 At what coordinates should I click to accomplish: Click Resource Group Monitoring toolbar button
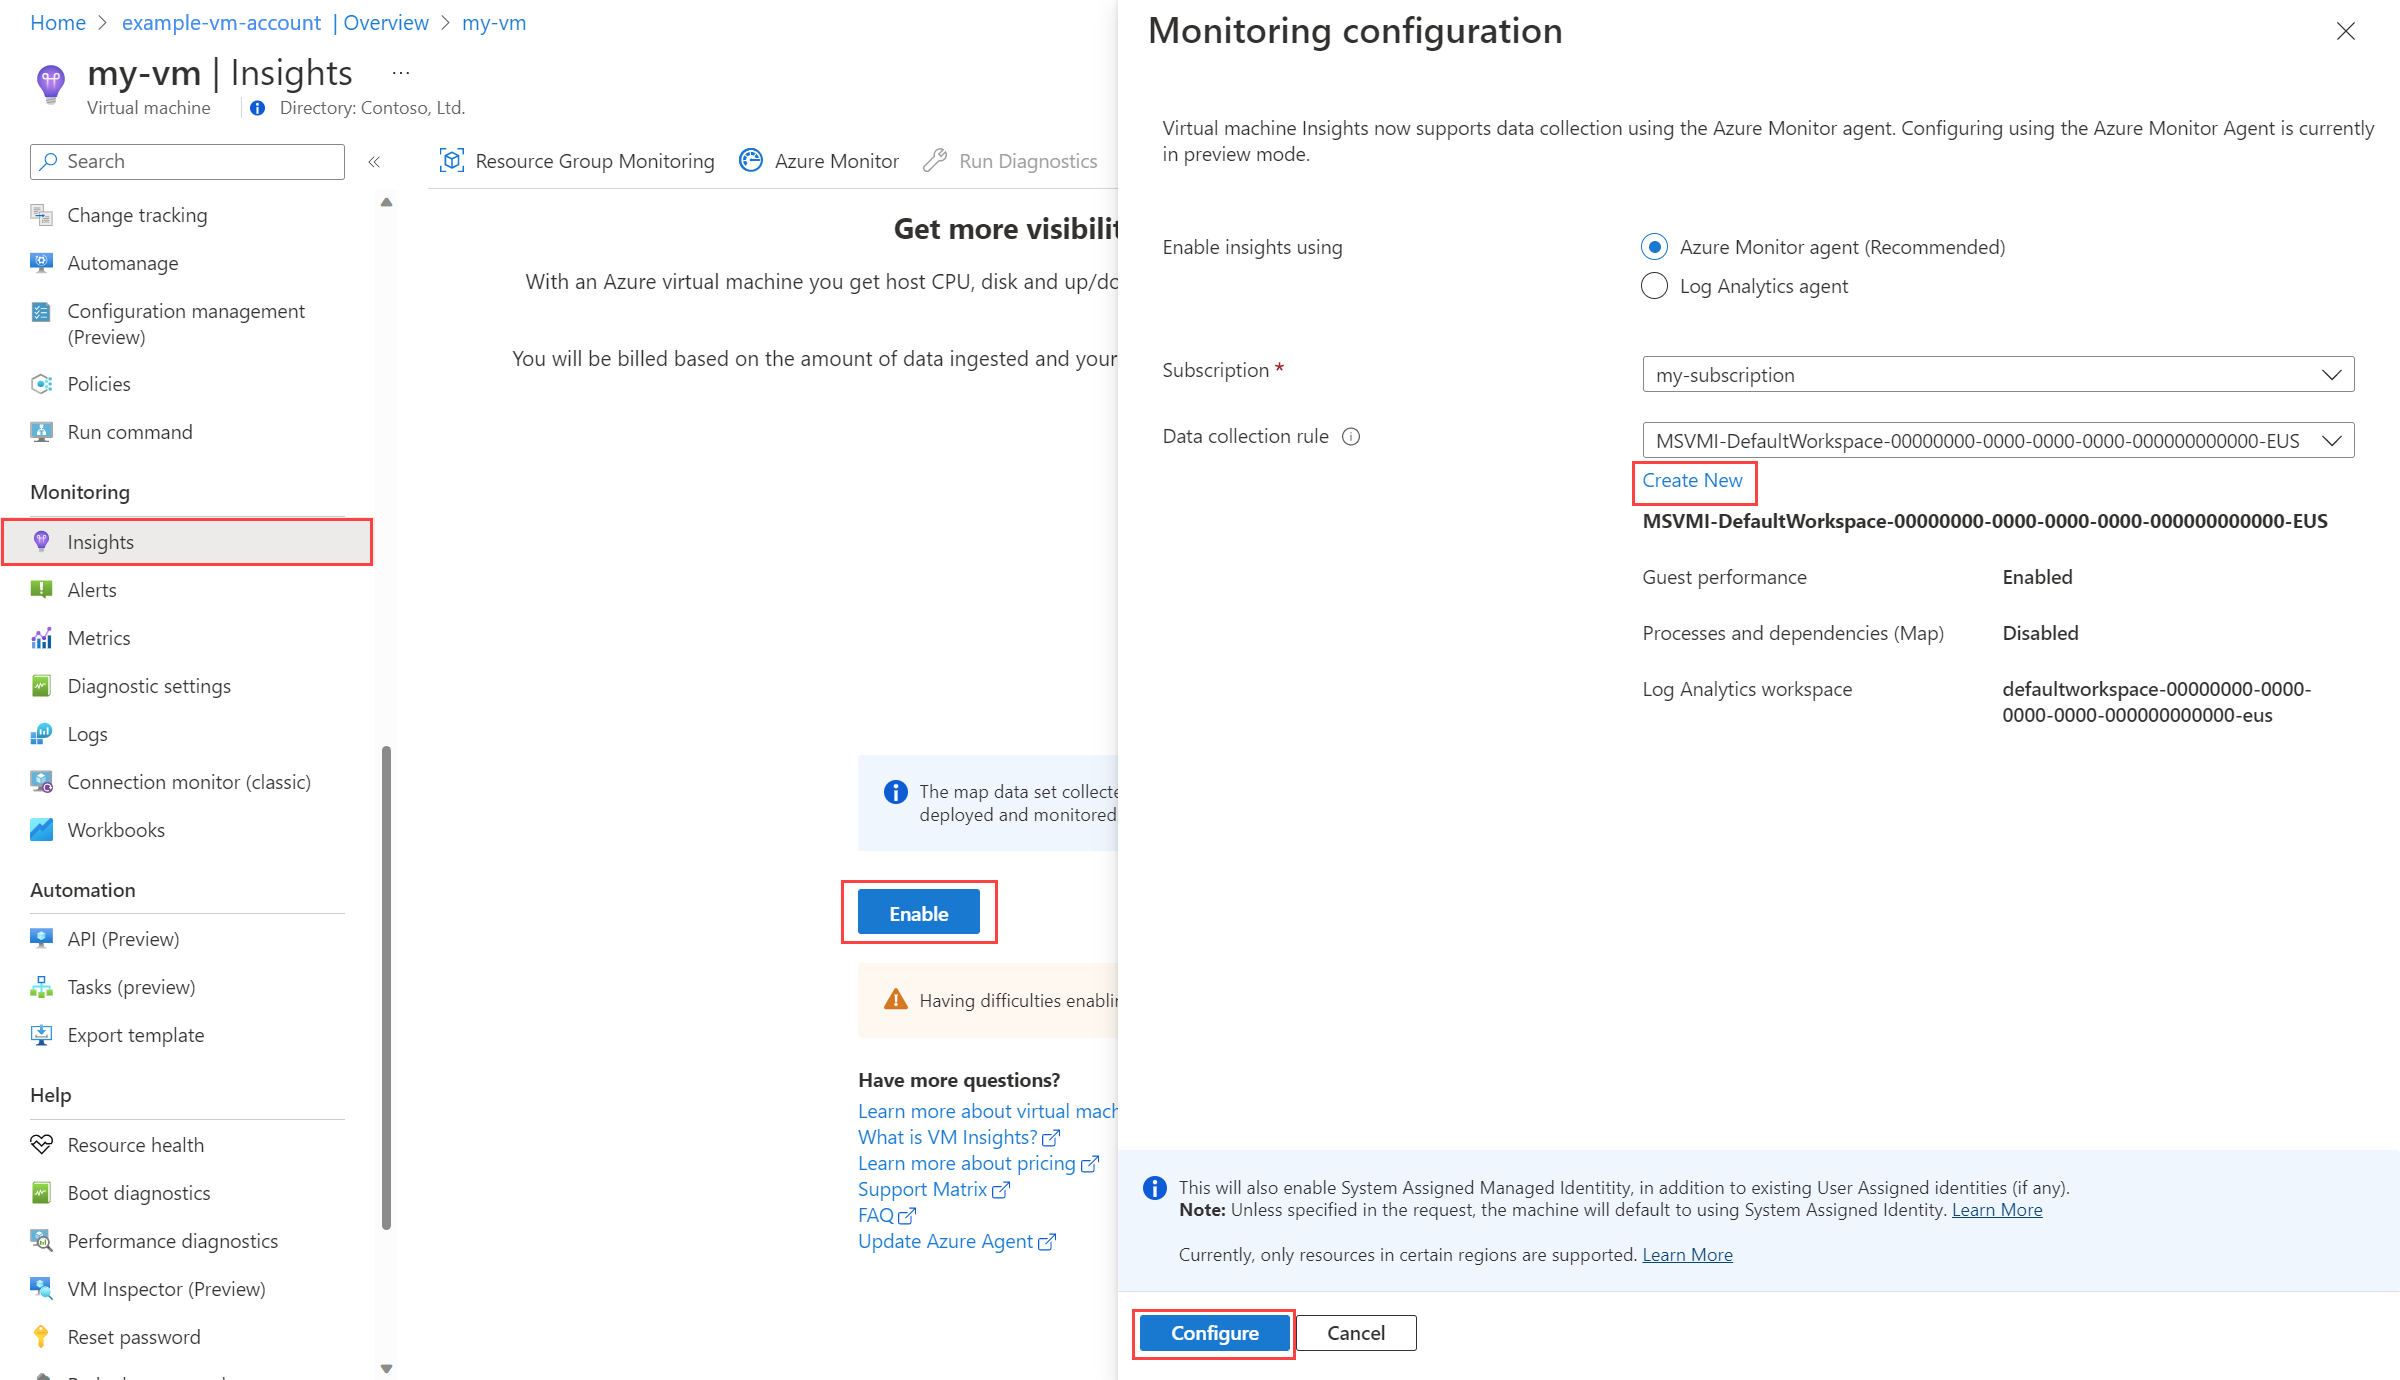[x=577, y=161]
